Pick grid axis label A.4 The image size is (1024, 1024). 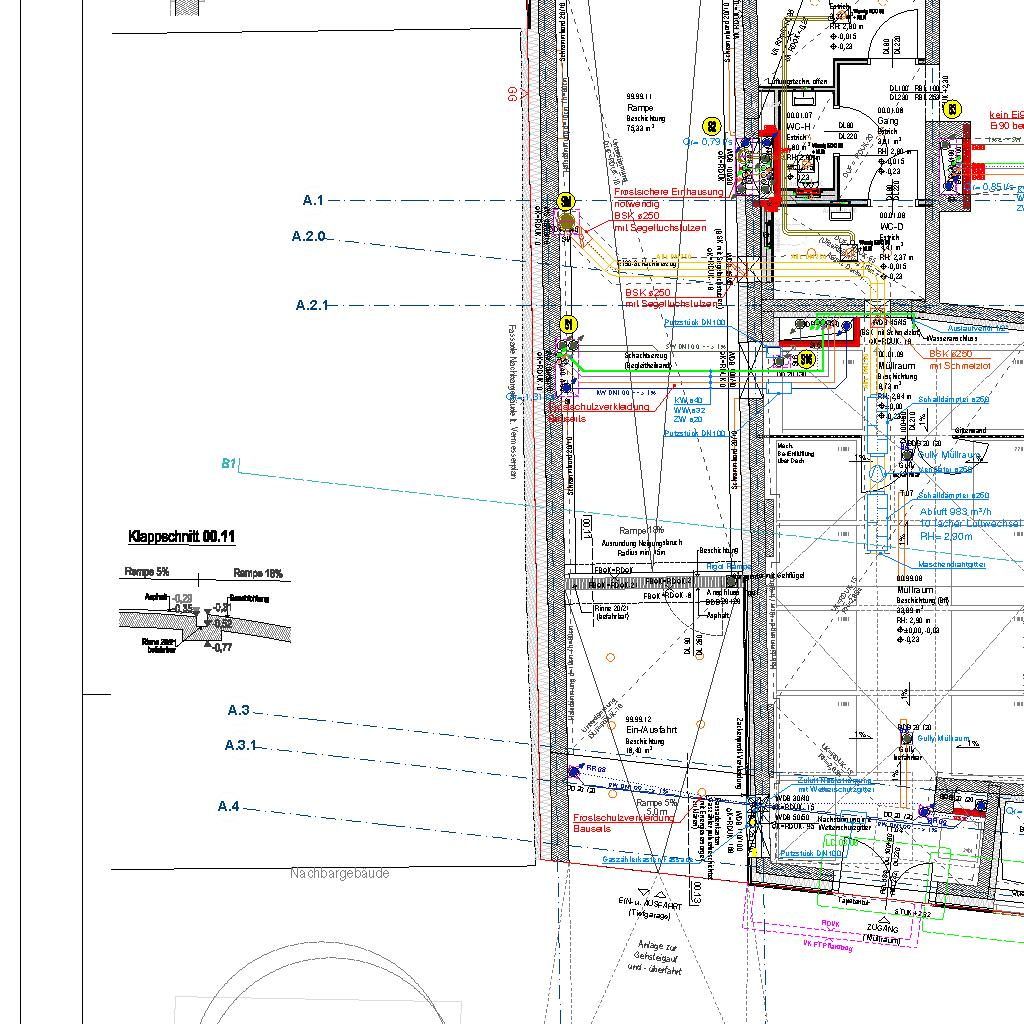coord(228,806)
